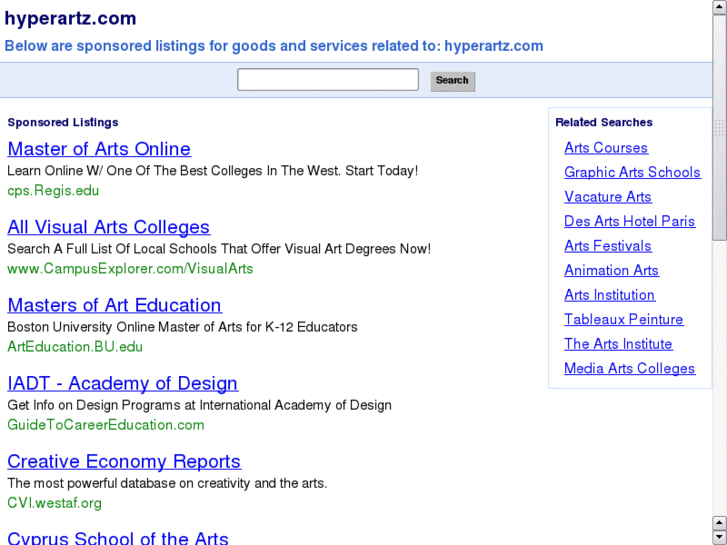The height and width of the screenshot is (545, 727).
Task: Open the All Visual Arts Colleges link
Action: point(108,227)
